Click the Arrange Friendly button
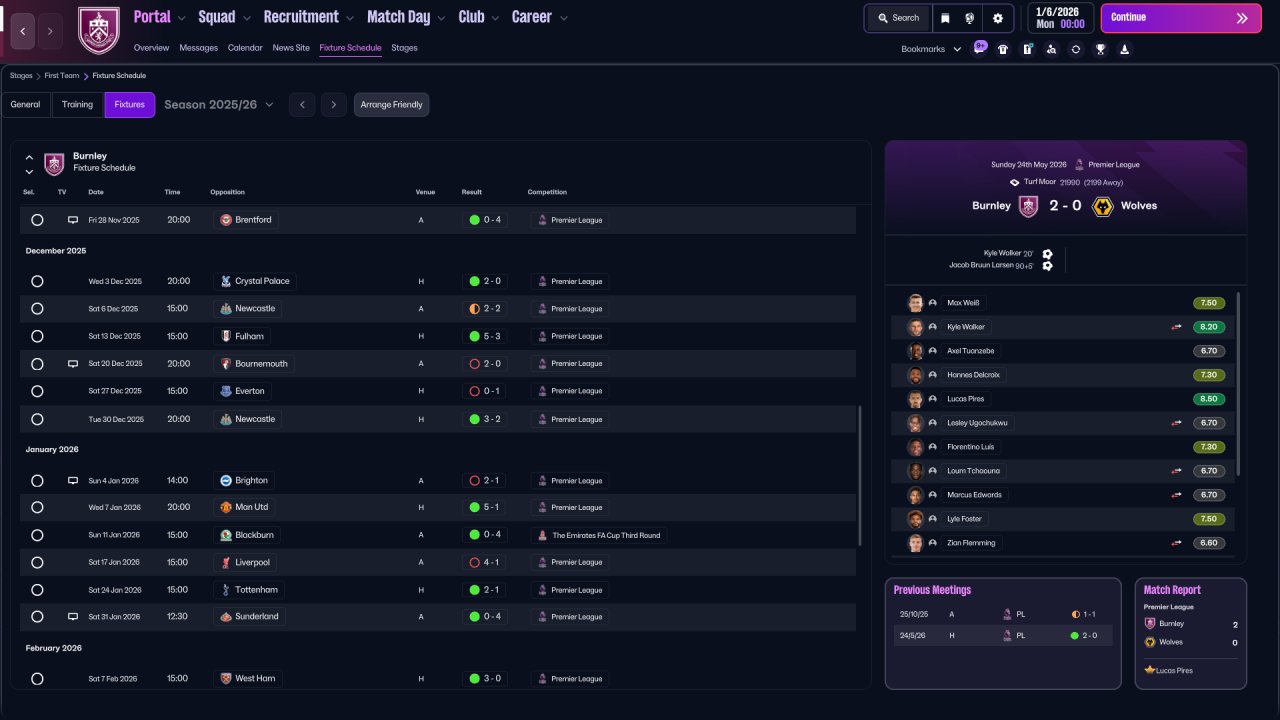This screenshot has height=720, width=1280. (x=391, y=105)
